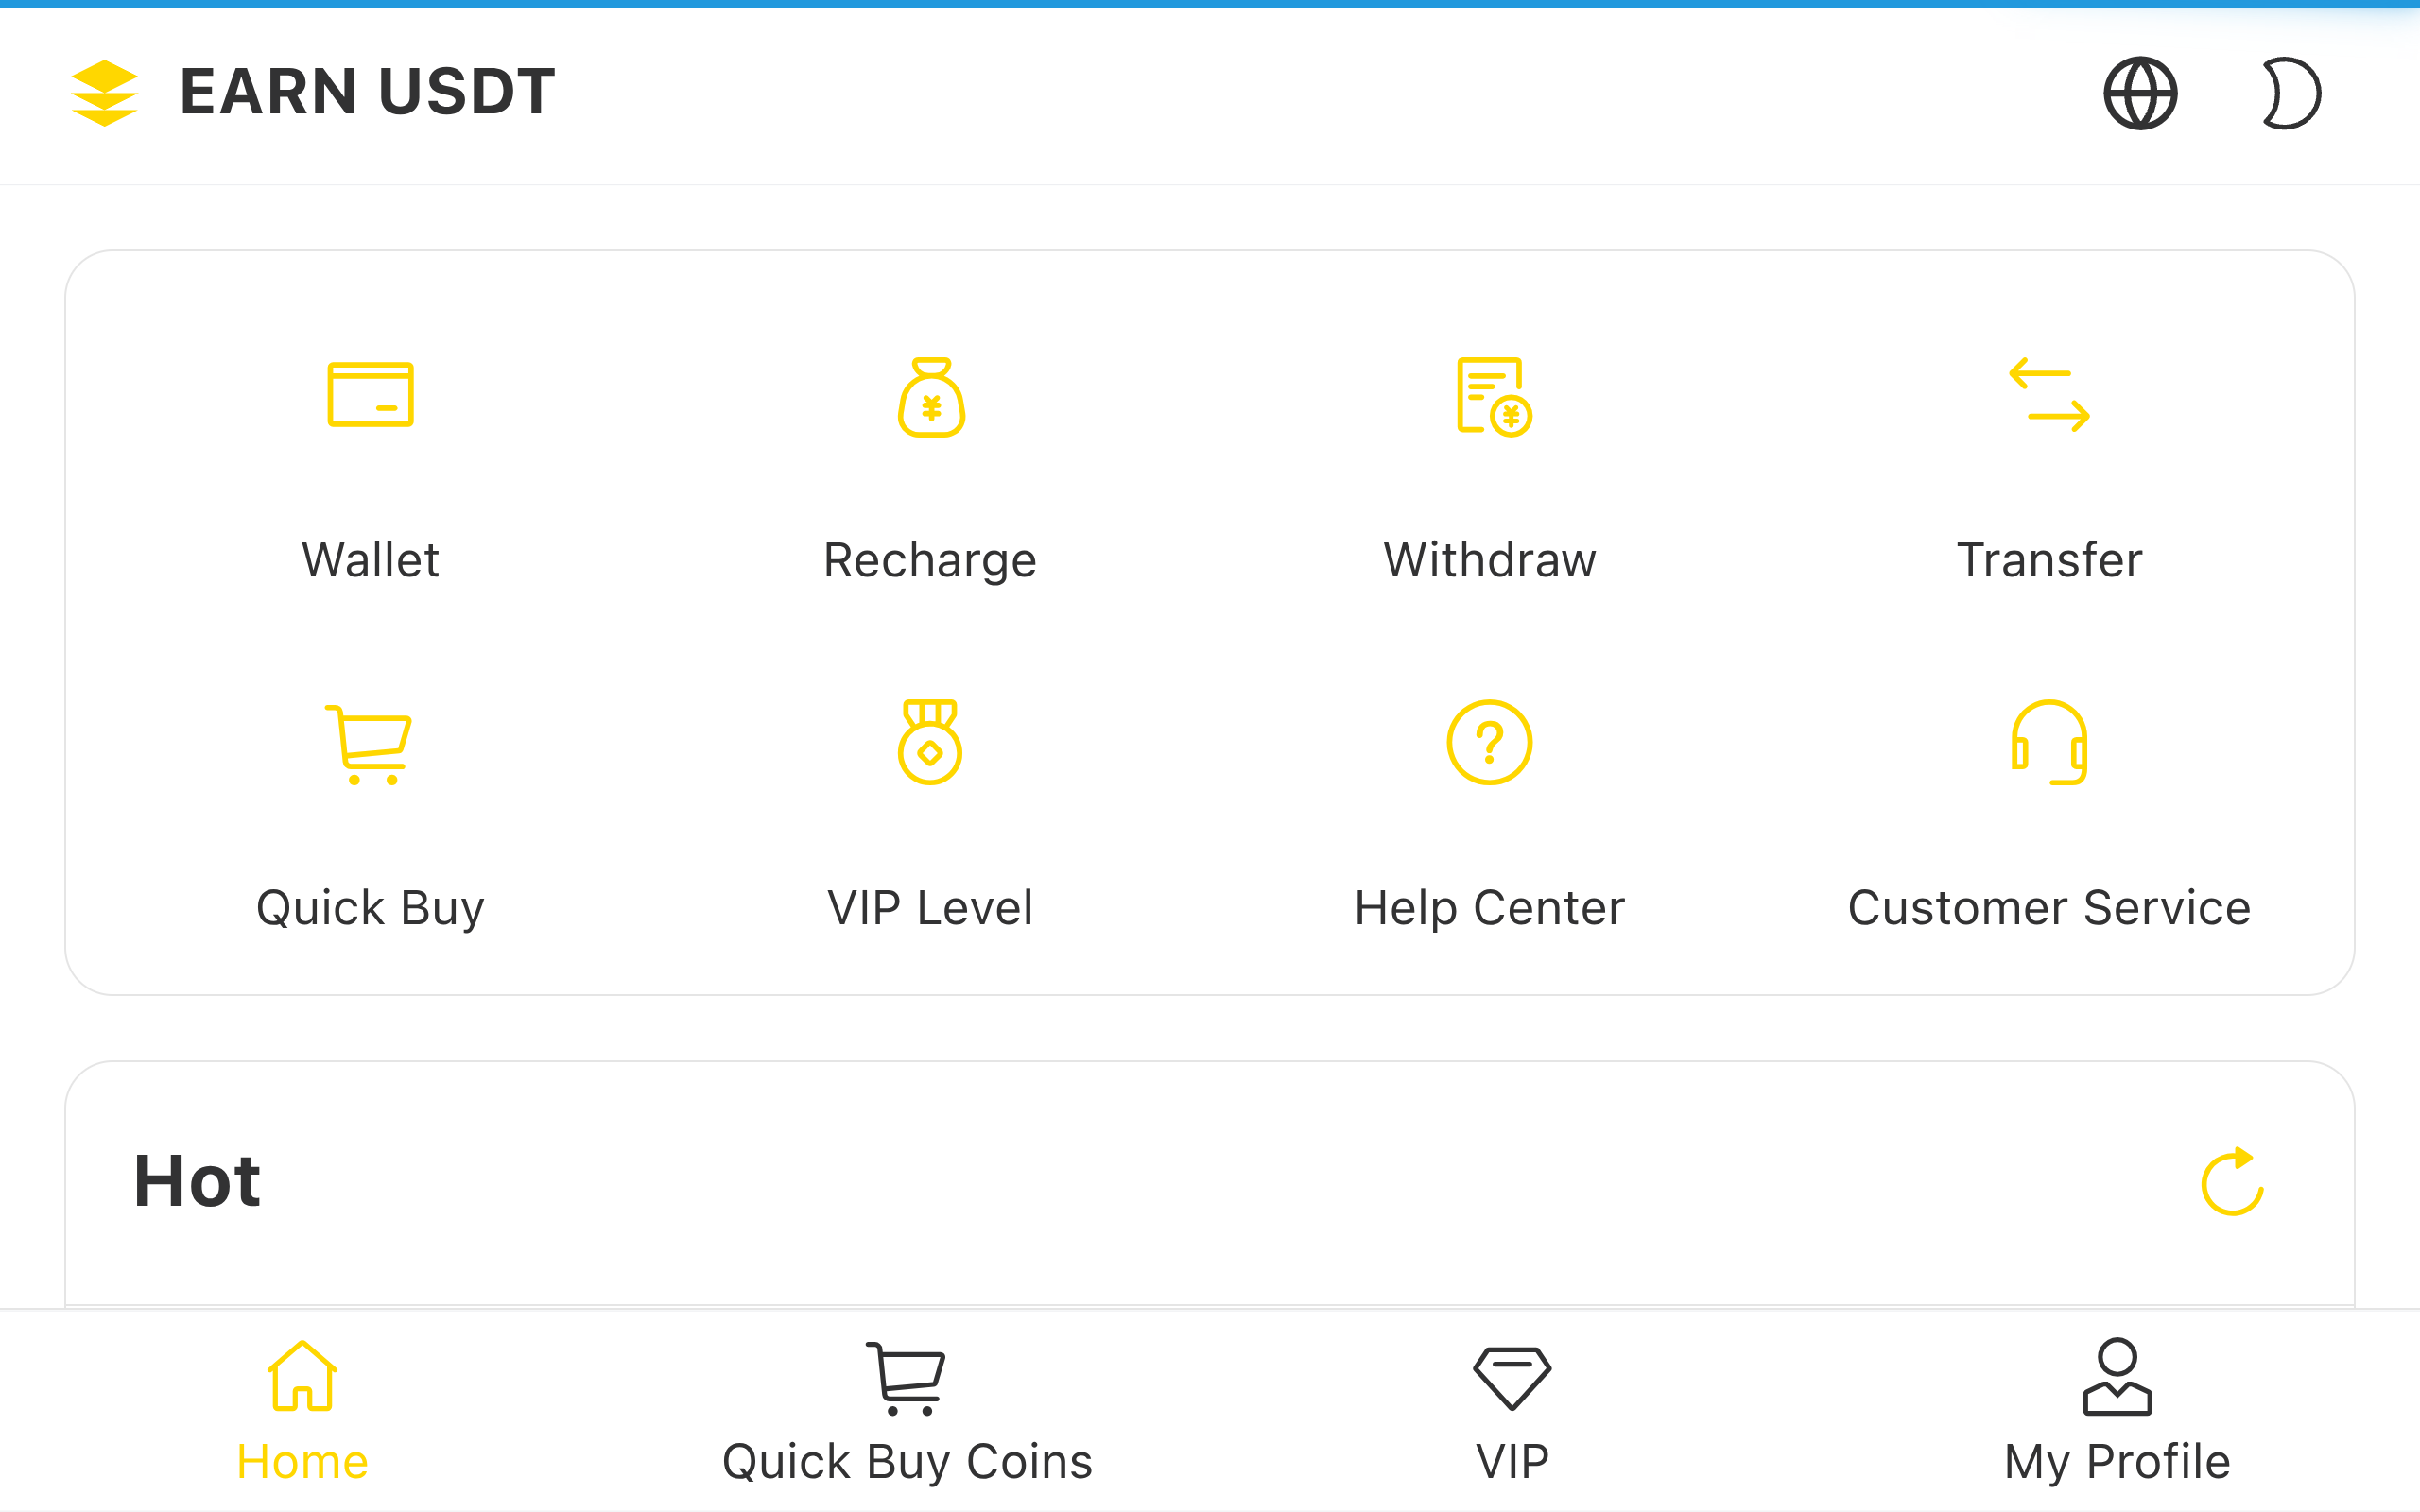Open the language globe selector
Viewport: 2420px width, 1512px height.
(x=2140, y=93)
